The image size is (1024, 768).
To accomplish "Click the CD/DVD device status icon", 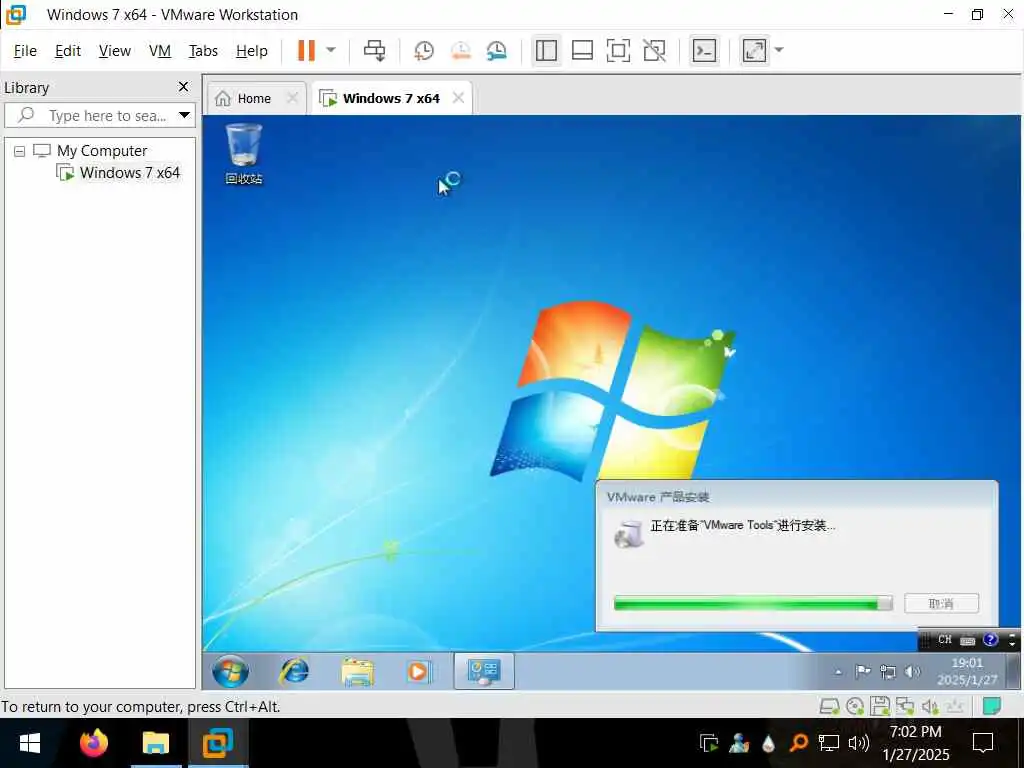I will tap(855, 707).
